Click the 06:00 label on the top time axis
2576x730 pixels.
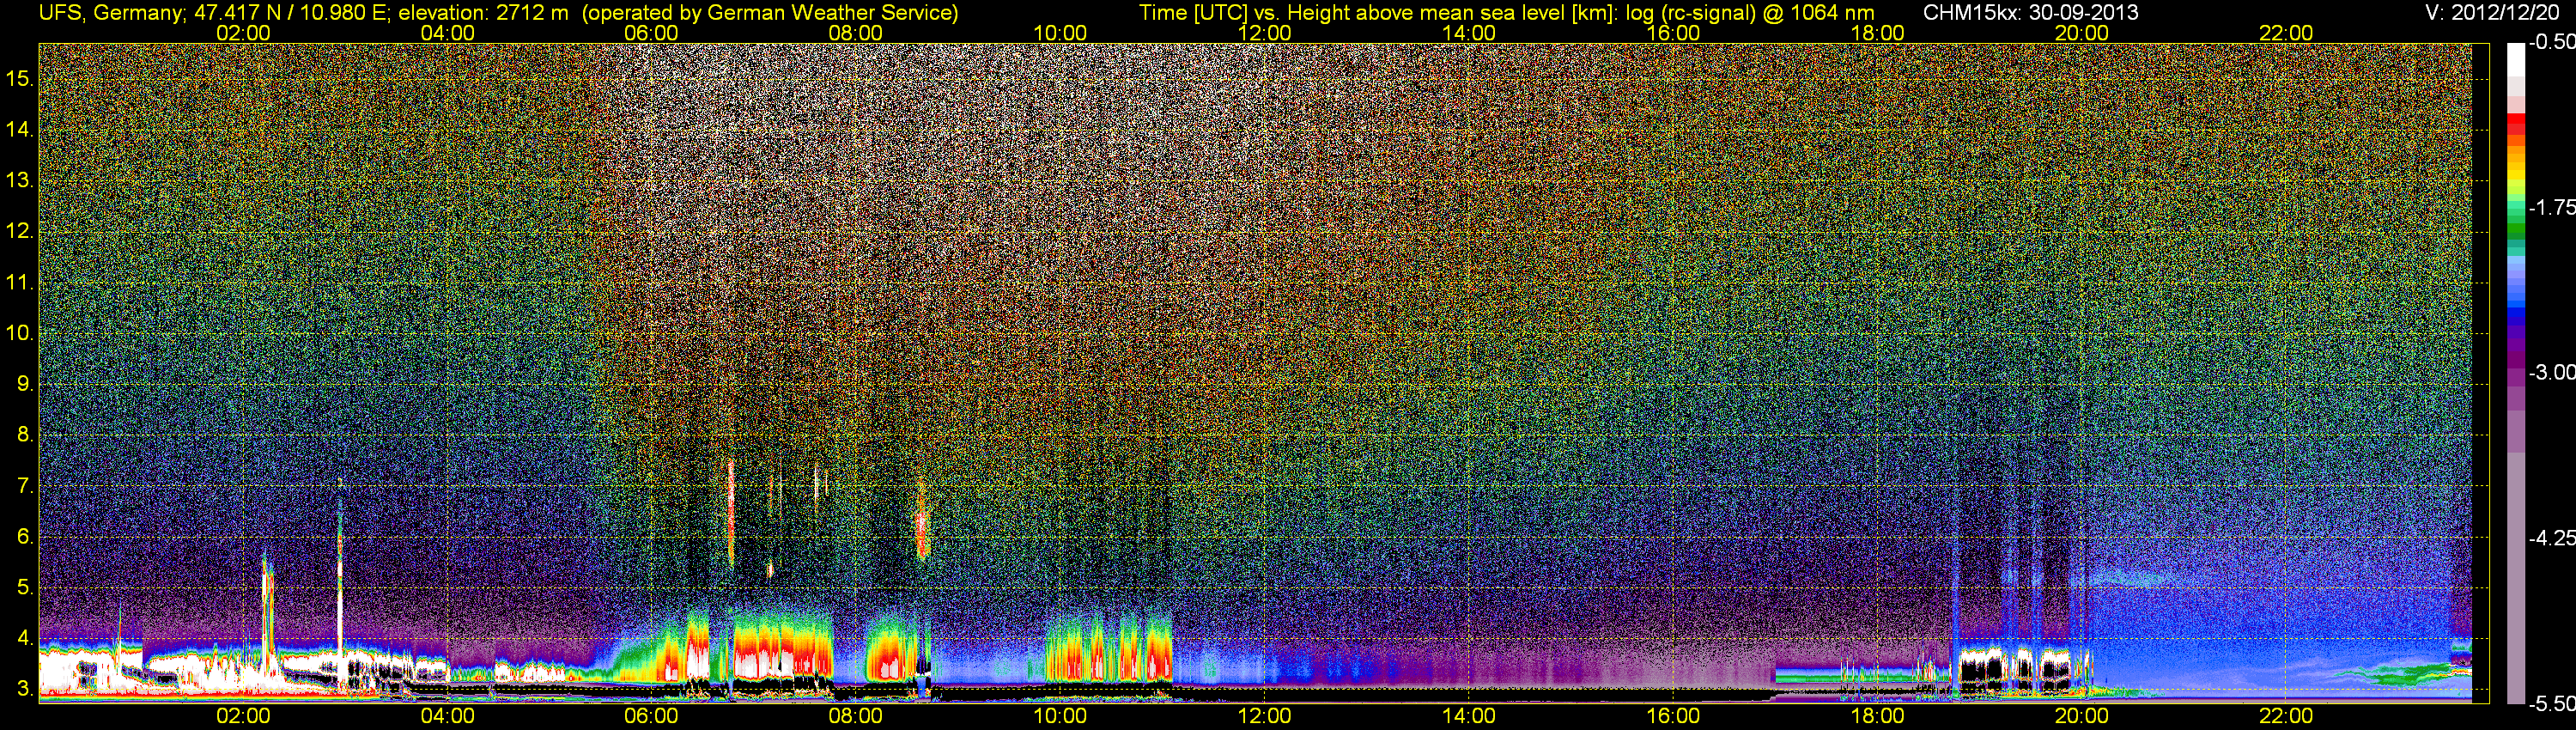[x=651, y=33]
